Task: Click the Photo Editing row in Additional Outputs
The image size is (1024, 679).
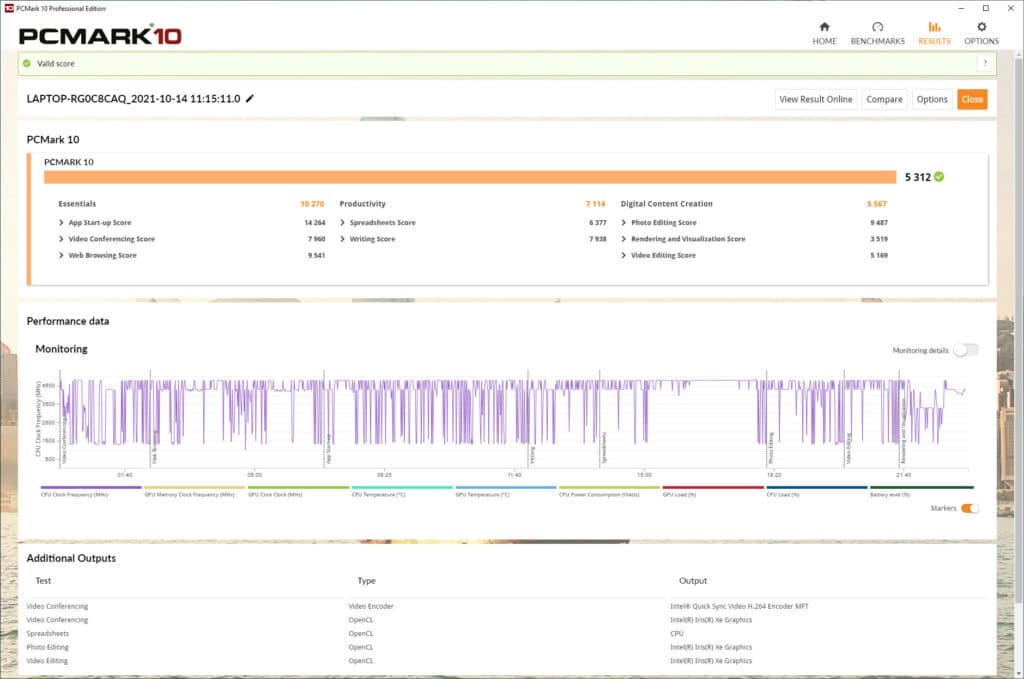Action: point(48,647)
